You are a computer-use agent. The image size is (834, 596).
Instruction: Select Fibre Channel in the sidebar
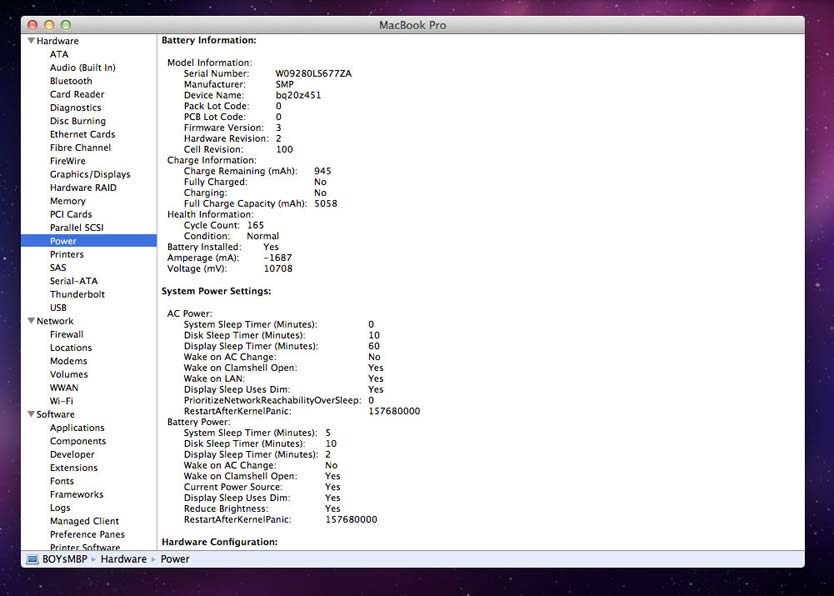80,147
